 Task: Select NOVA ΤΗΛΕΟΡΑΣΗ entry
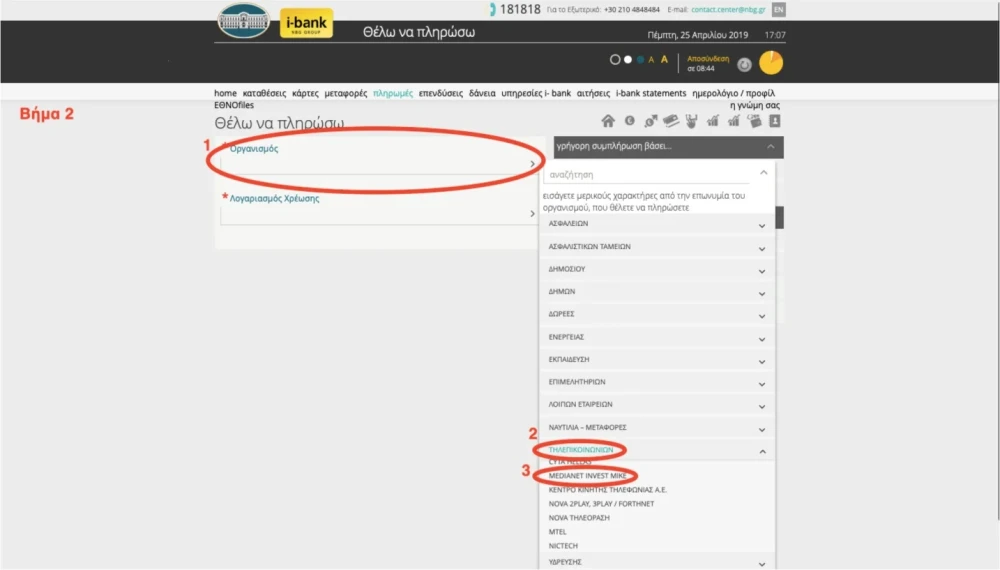click(578, 518)
